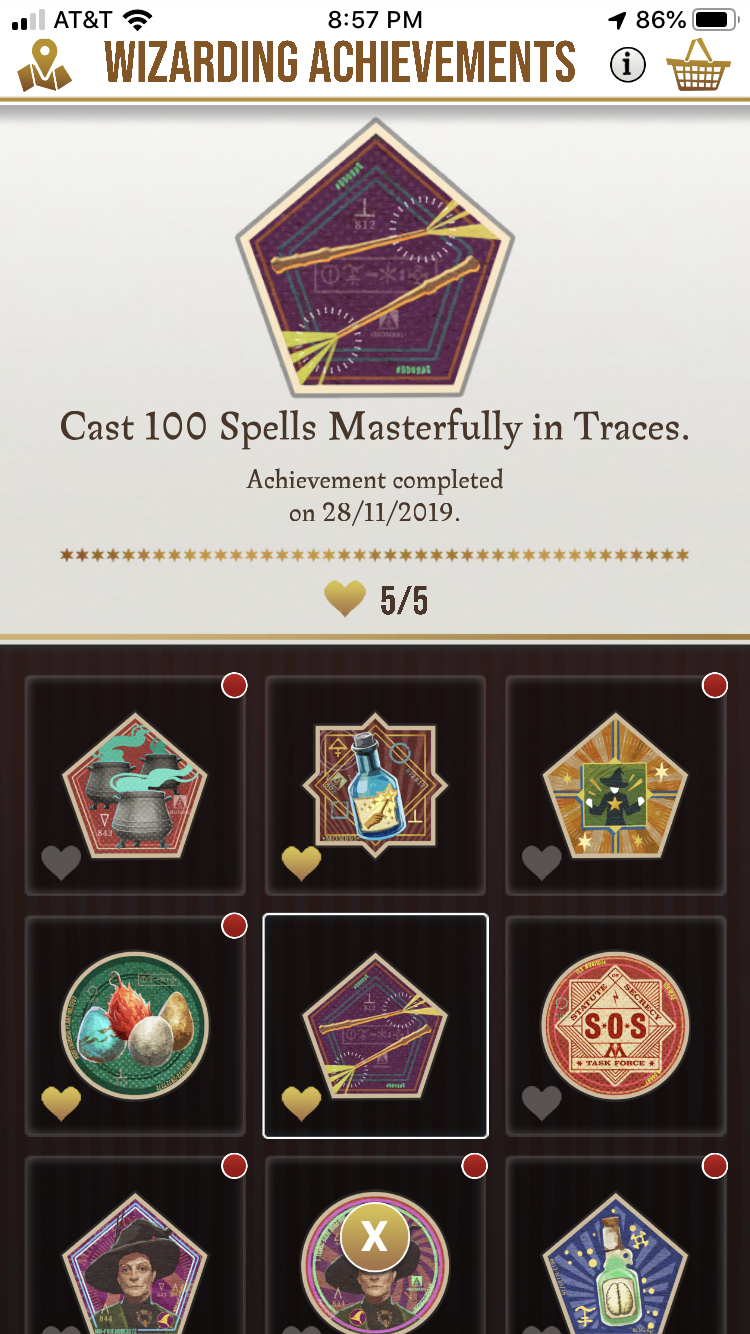Tap the gold X close button

(374, 1237)
